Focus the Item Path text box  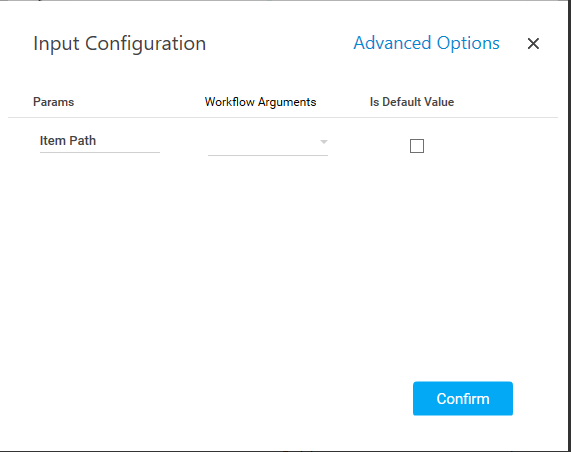(x=100, y=141)
